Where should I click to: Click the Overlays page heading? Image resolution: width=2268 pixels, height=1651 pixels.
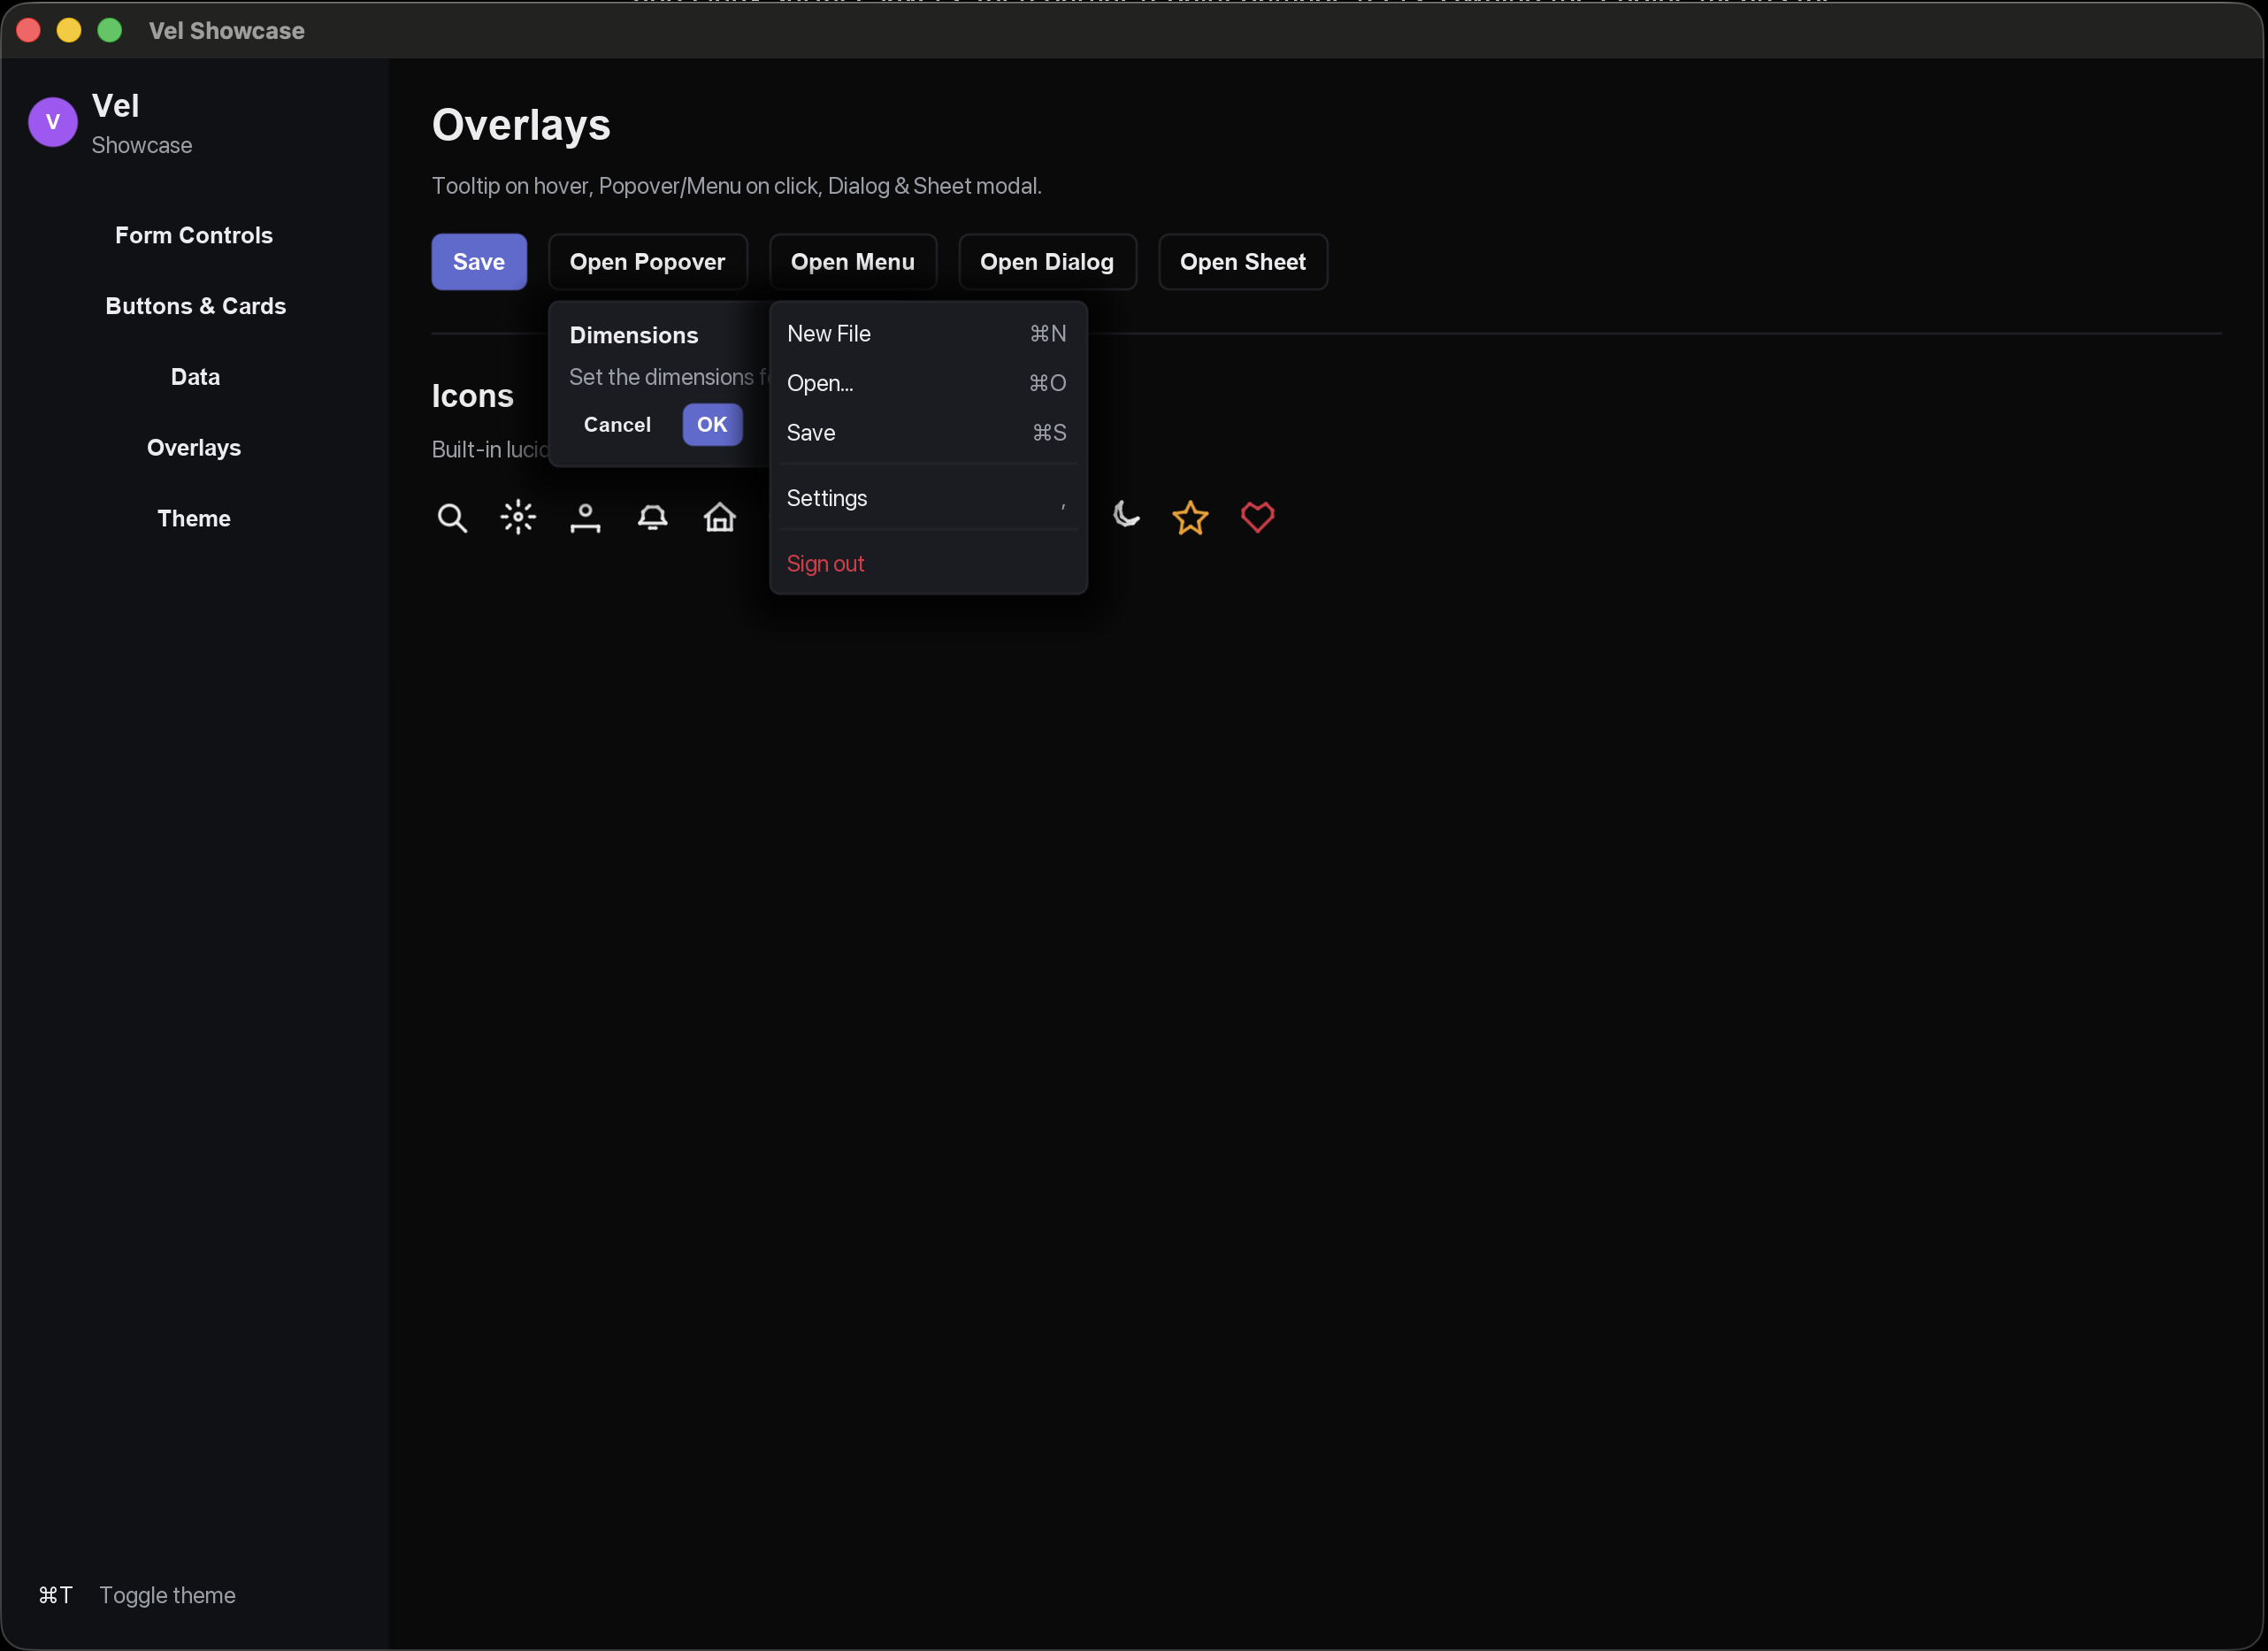(x=521, y=125)
